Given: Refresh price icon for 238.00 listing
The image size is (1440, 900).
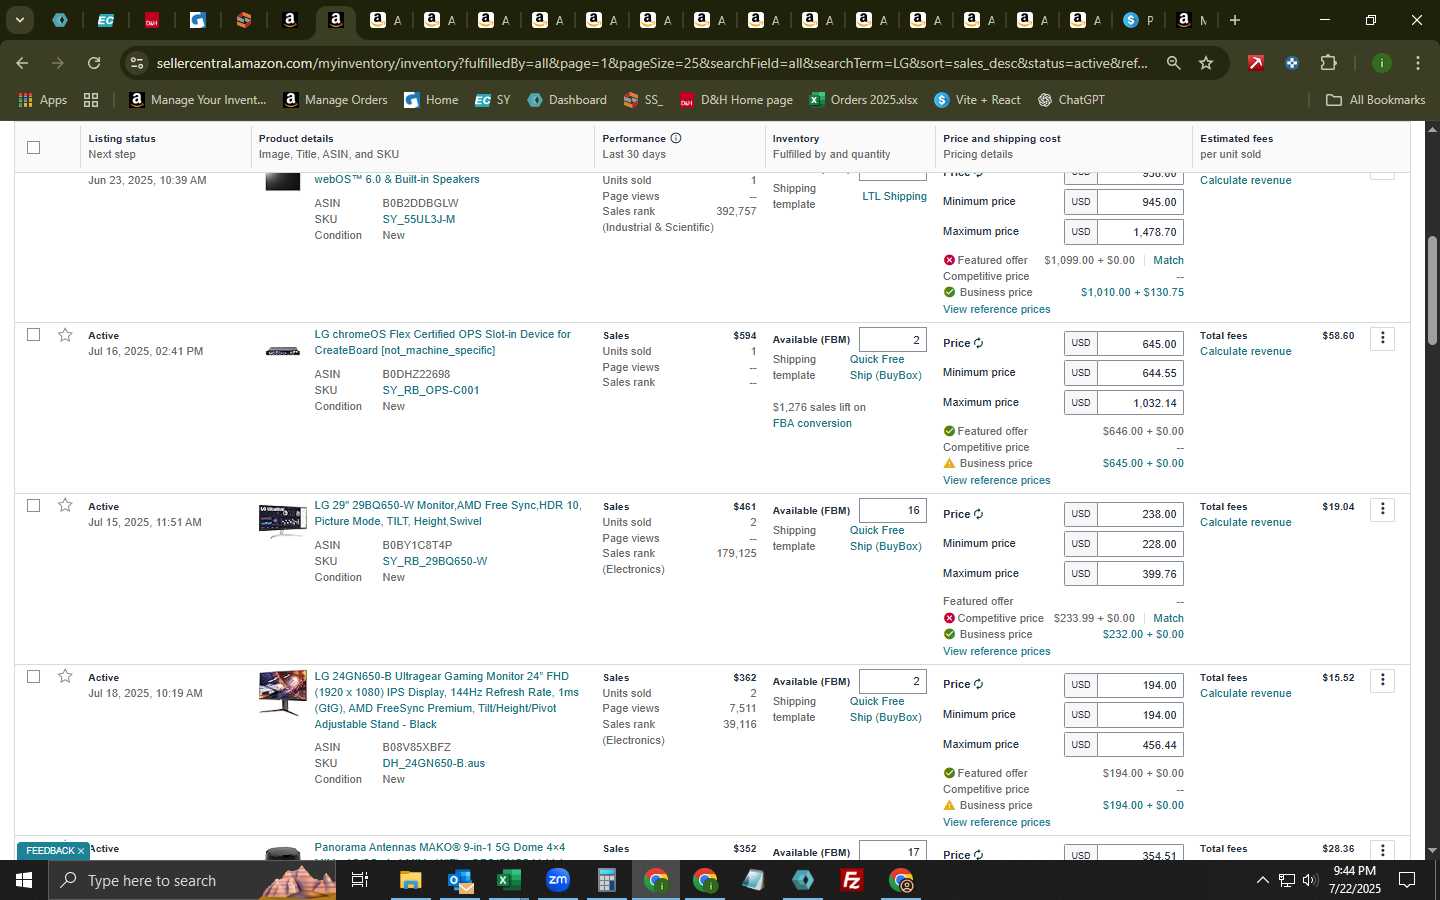Looking at the screenshot, I should (978, 514).
